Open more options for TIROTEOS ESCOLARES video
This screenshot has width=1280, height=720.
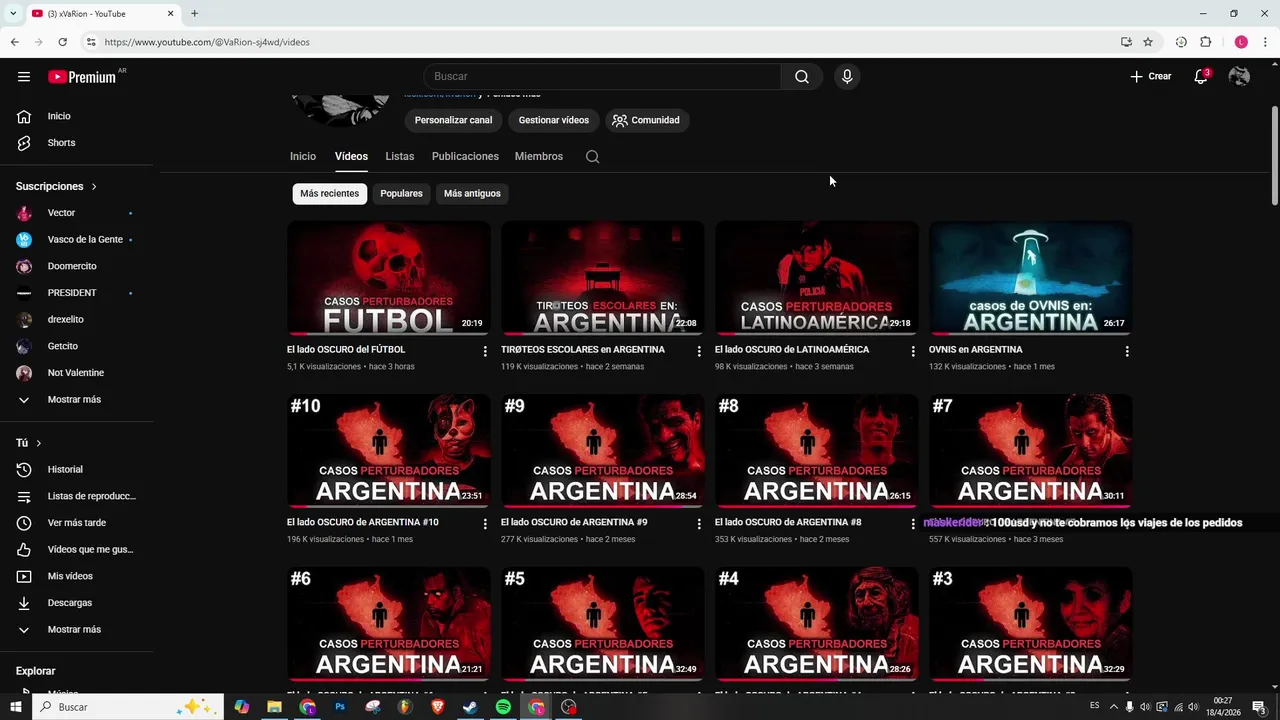(x=699, y=351)
